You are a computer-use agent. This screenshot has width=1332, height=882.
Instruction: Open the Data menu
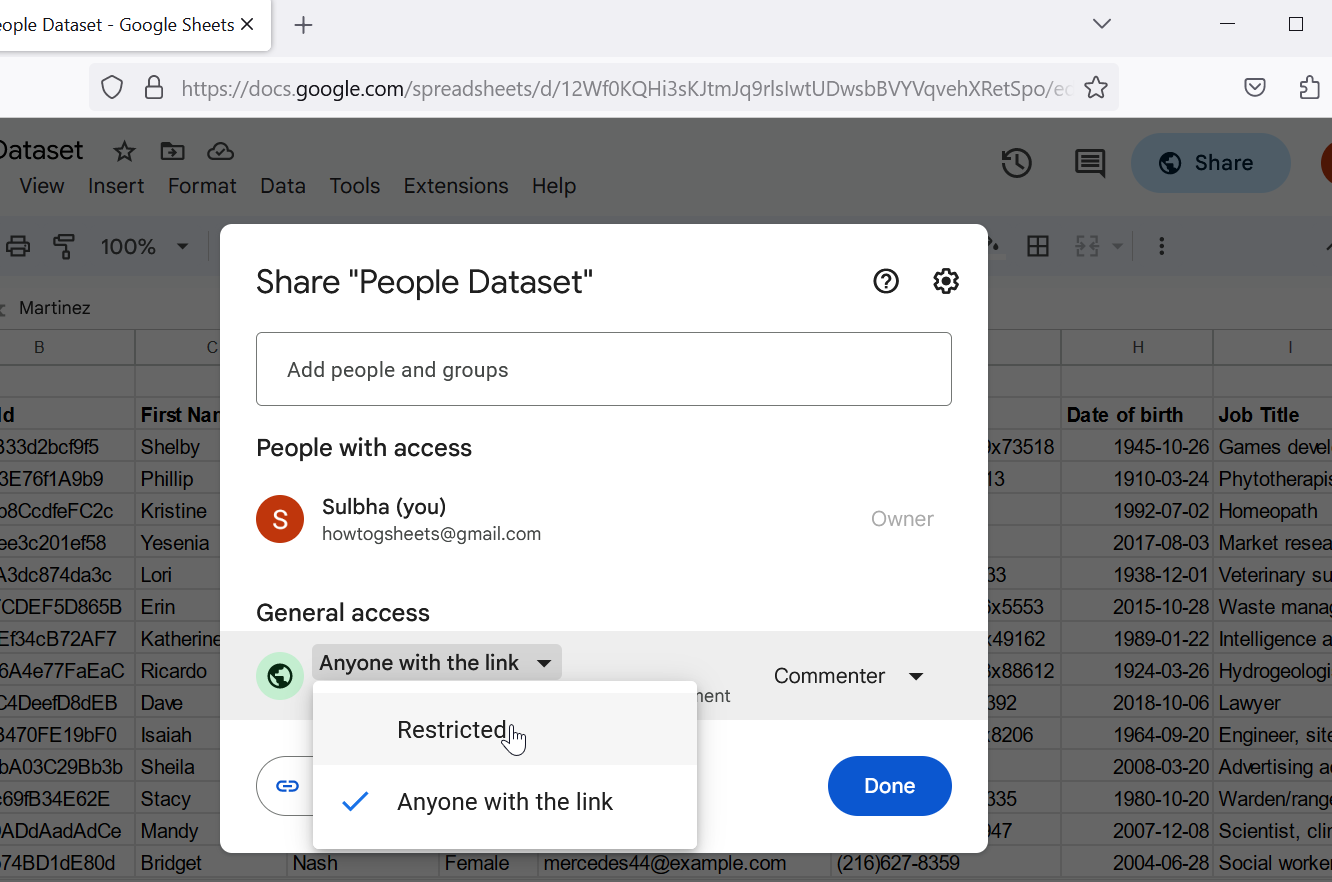[283, 186]
